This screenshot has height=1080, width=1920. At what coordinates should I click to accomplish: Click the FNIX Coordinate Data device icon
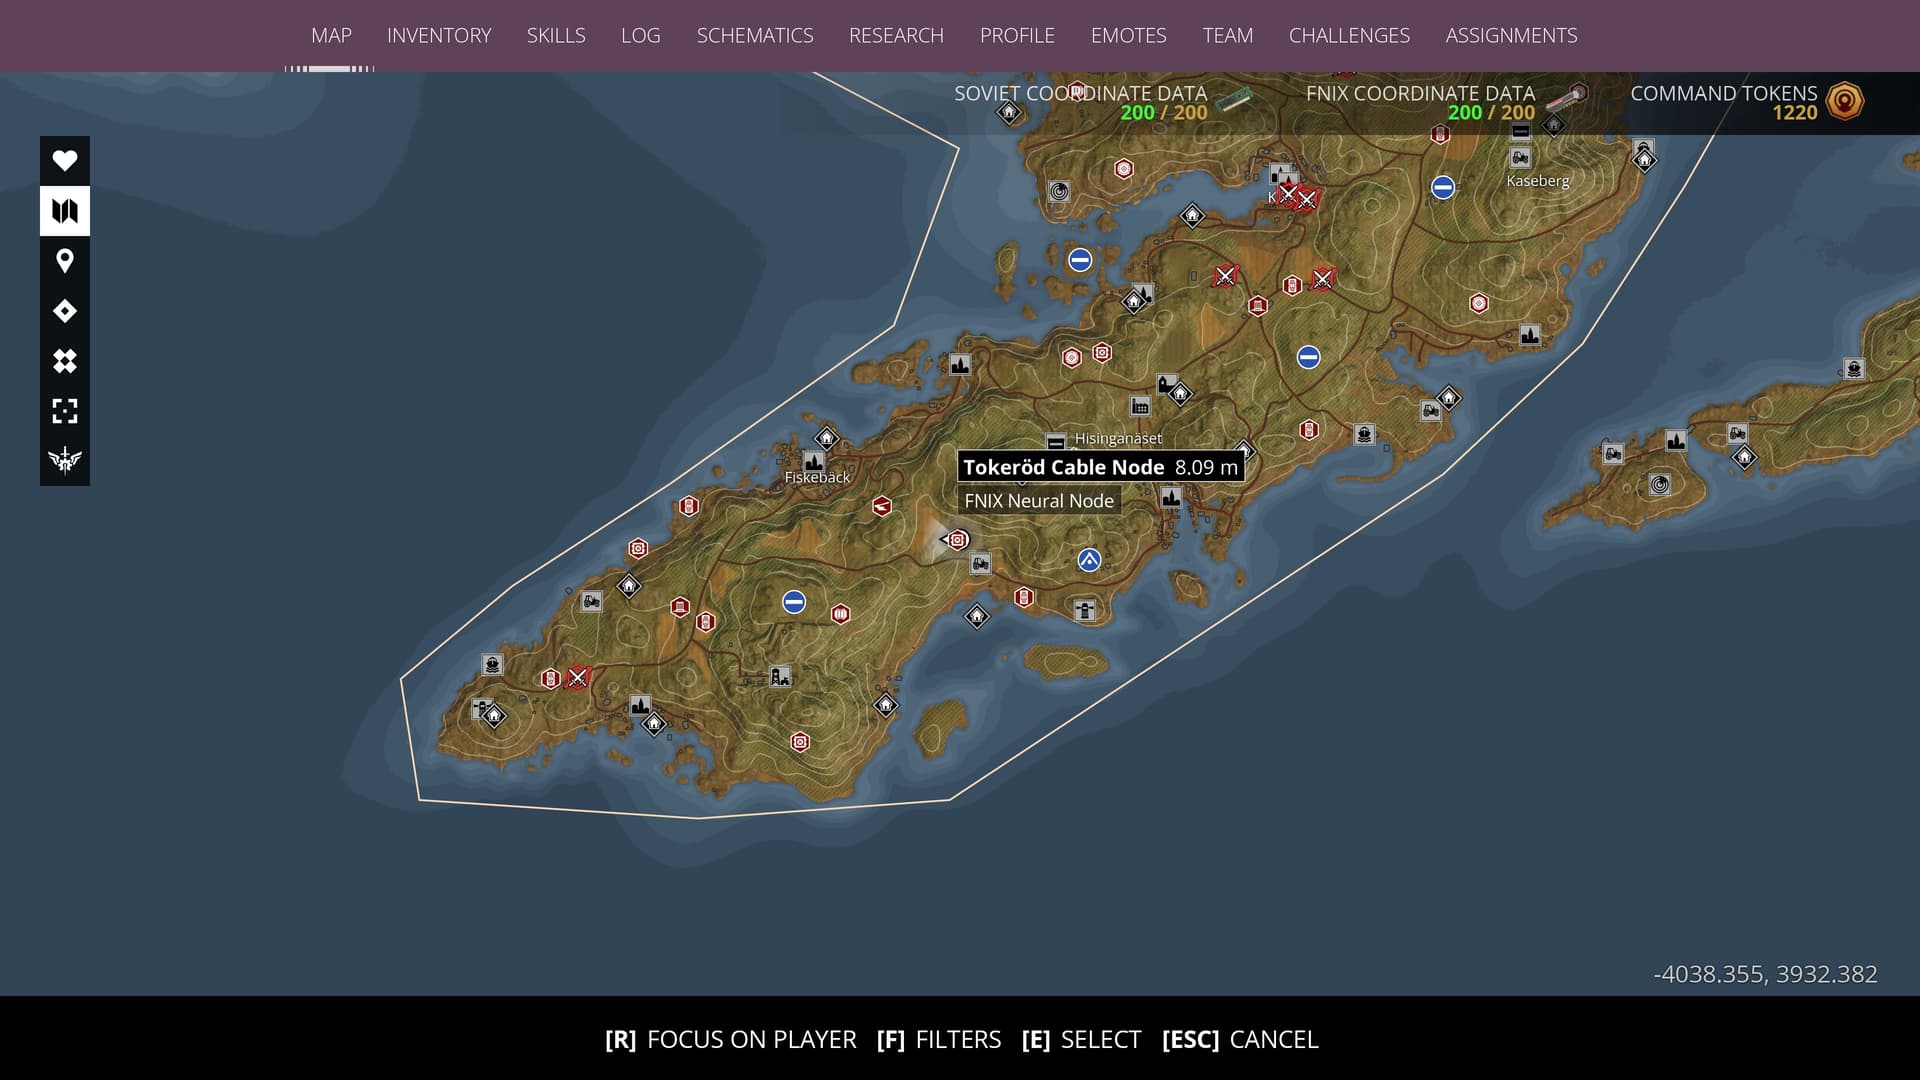point(1567,98)
